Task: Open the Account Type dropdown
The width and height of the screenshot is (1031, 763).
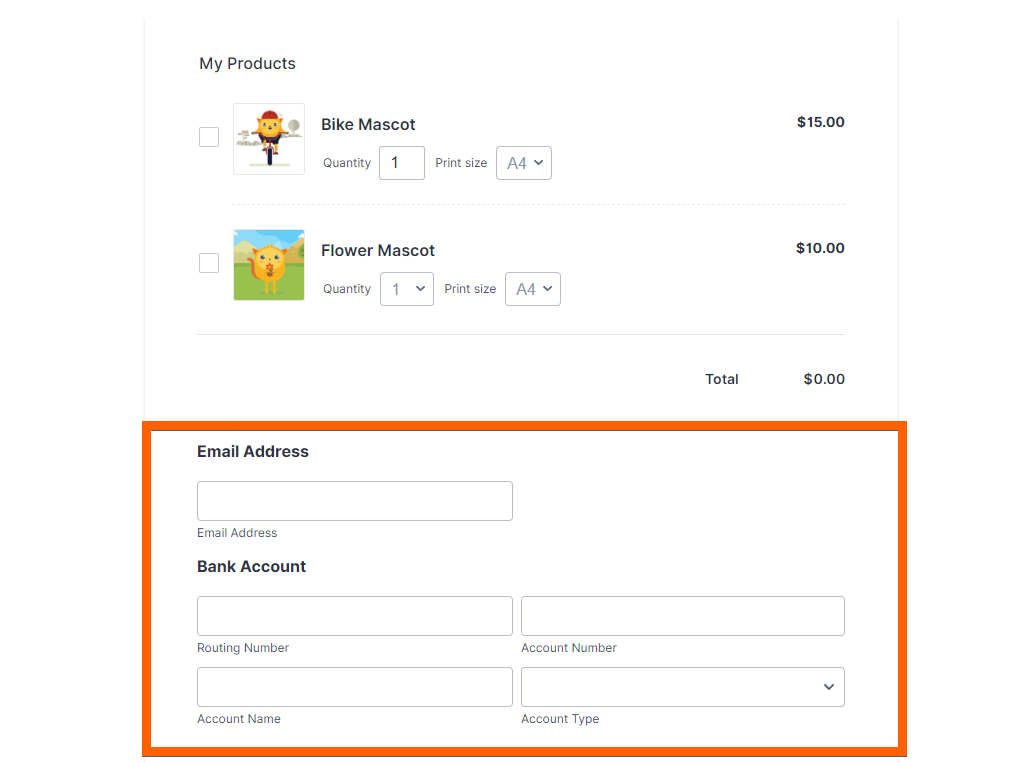Action: [683, 687]
